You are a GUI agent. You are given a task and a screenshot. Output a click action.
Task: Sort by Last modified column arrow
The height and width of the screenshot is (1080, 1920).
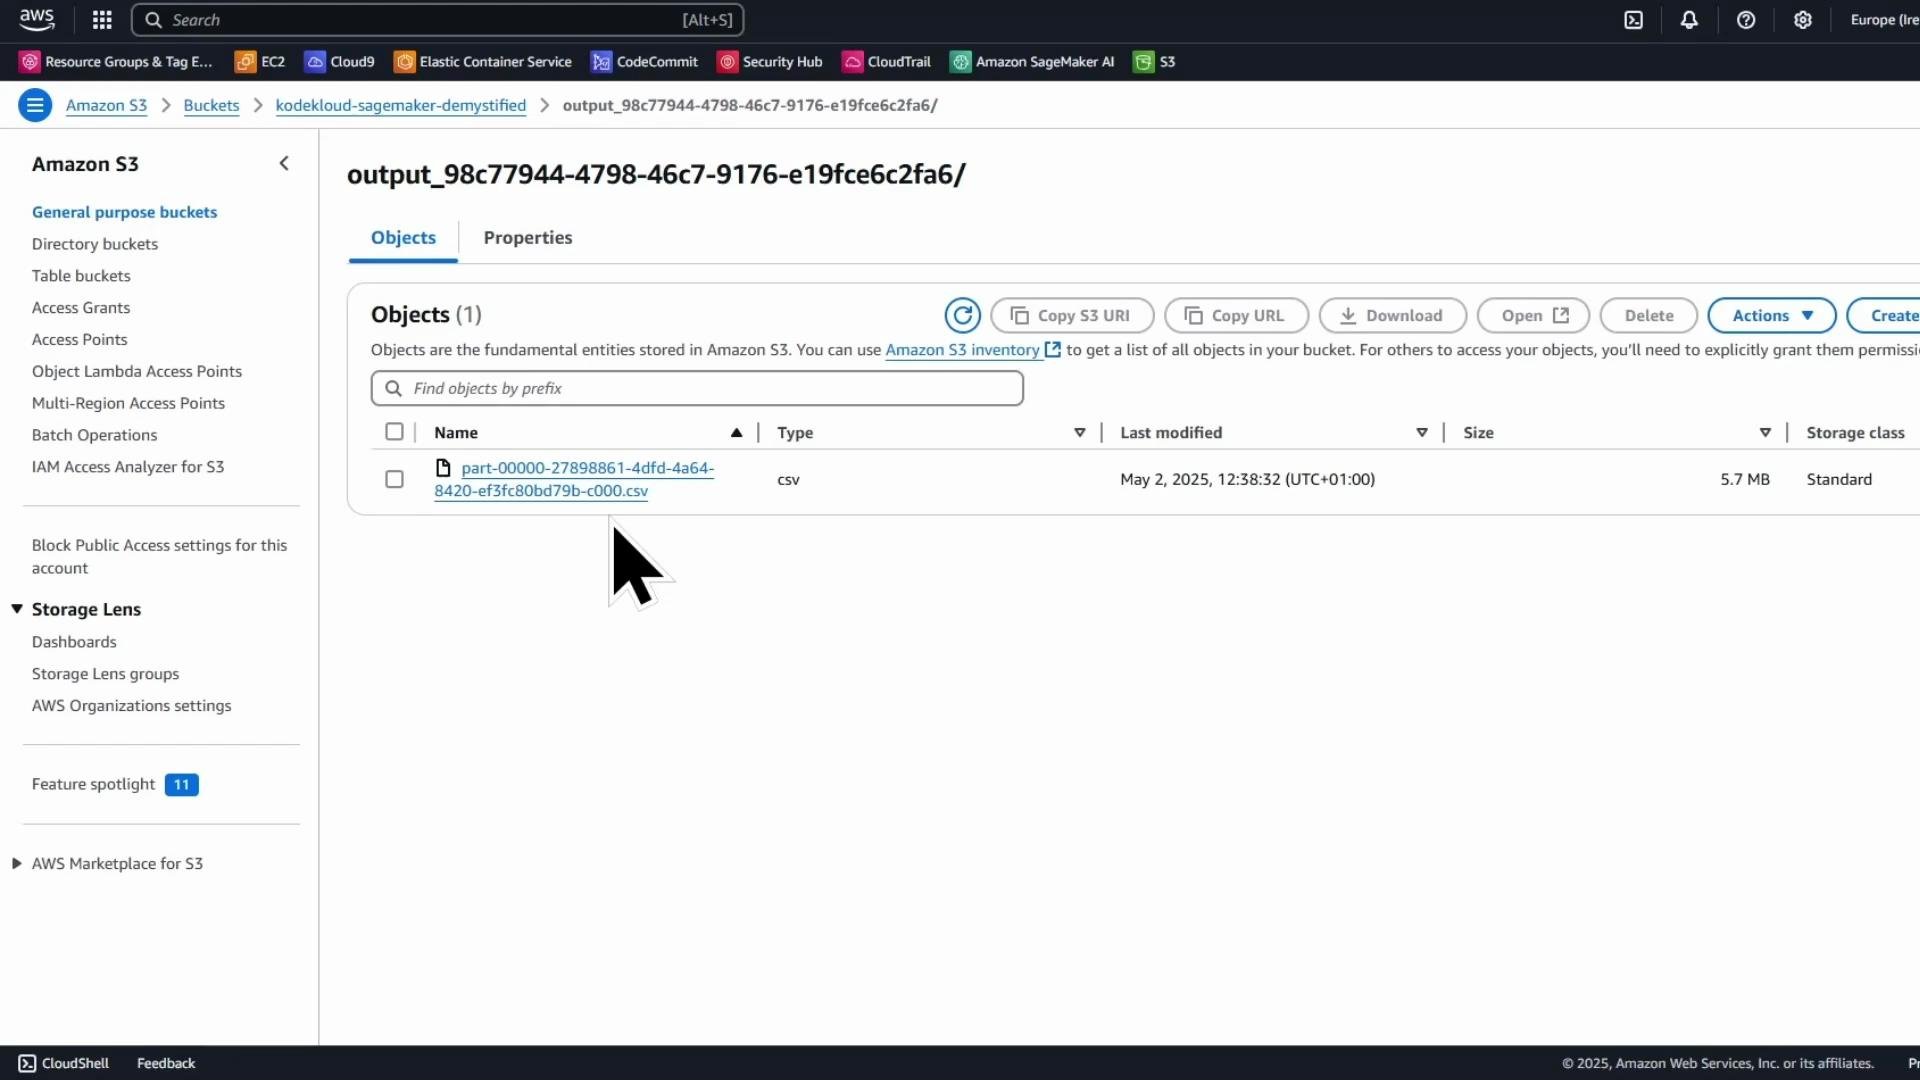pos(1422,433)
